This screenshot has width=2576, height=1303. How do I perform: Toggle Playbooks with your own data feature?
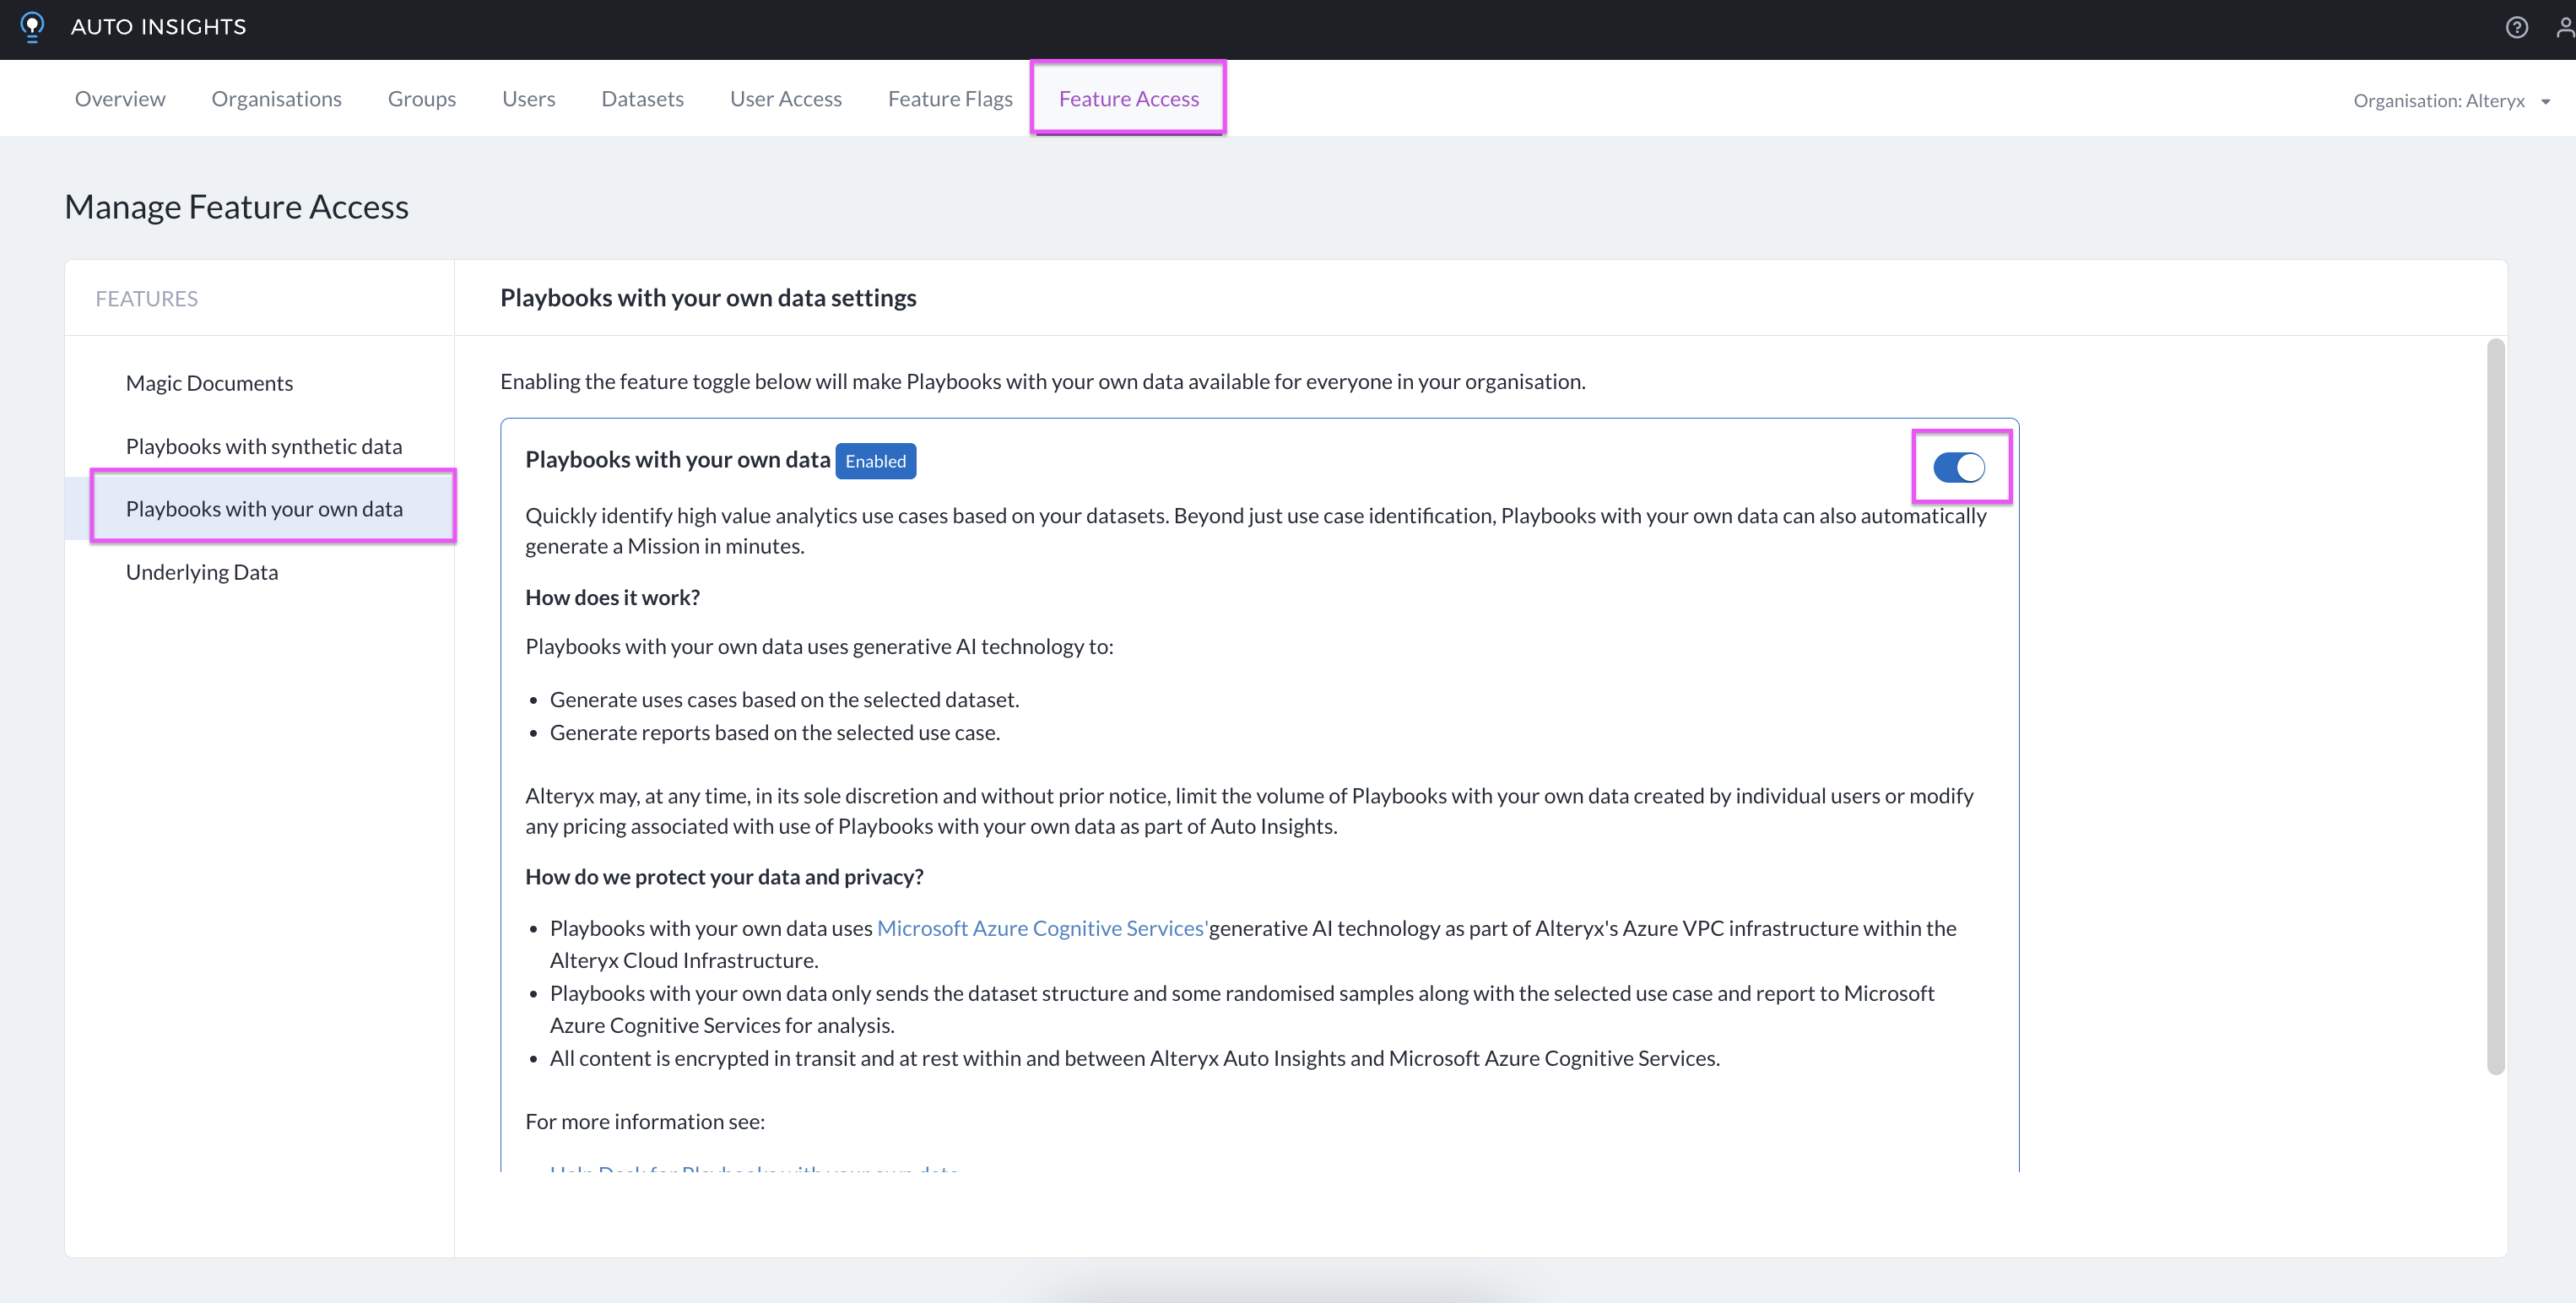coord(1961,467)
